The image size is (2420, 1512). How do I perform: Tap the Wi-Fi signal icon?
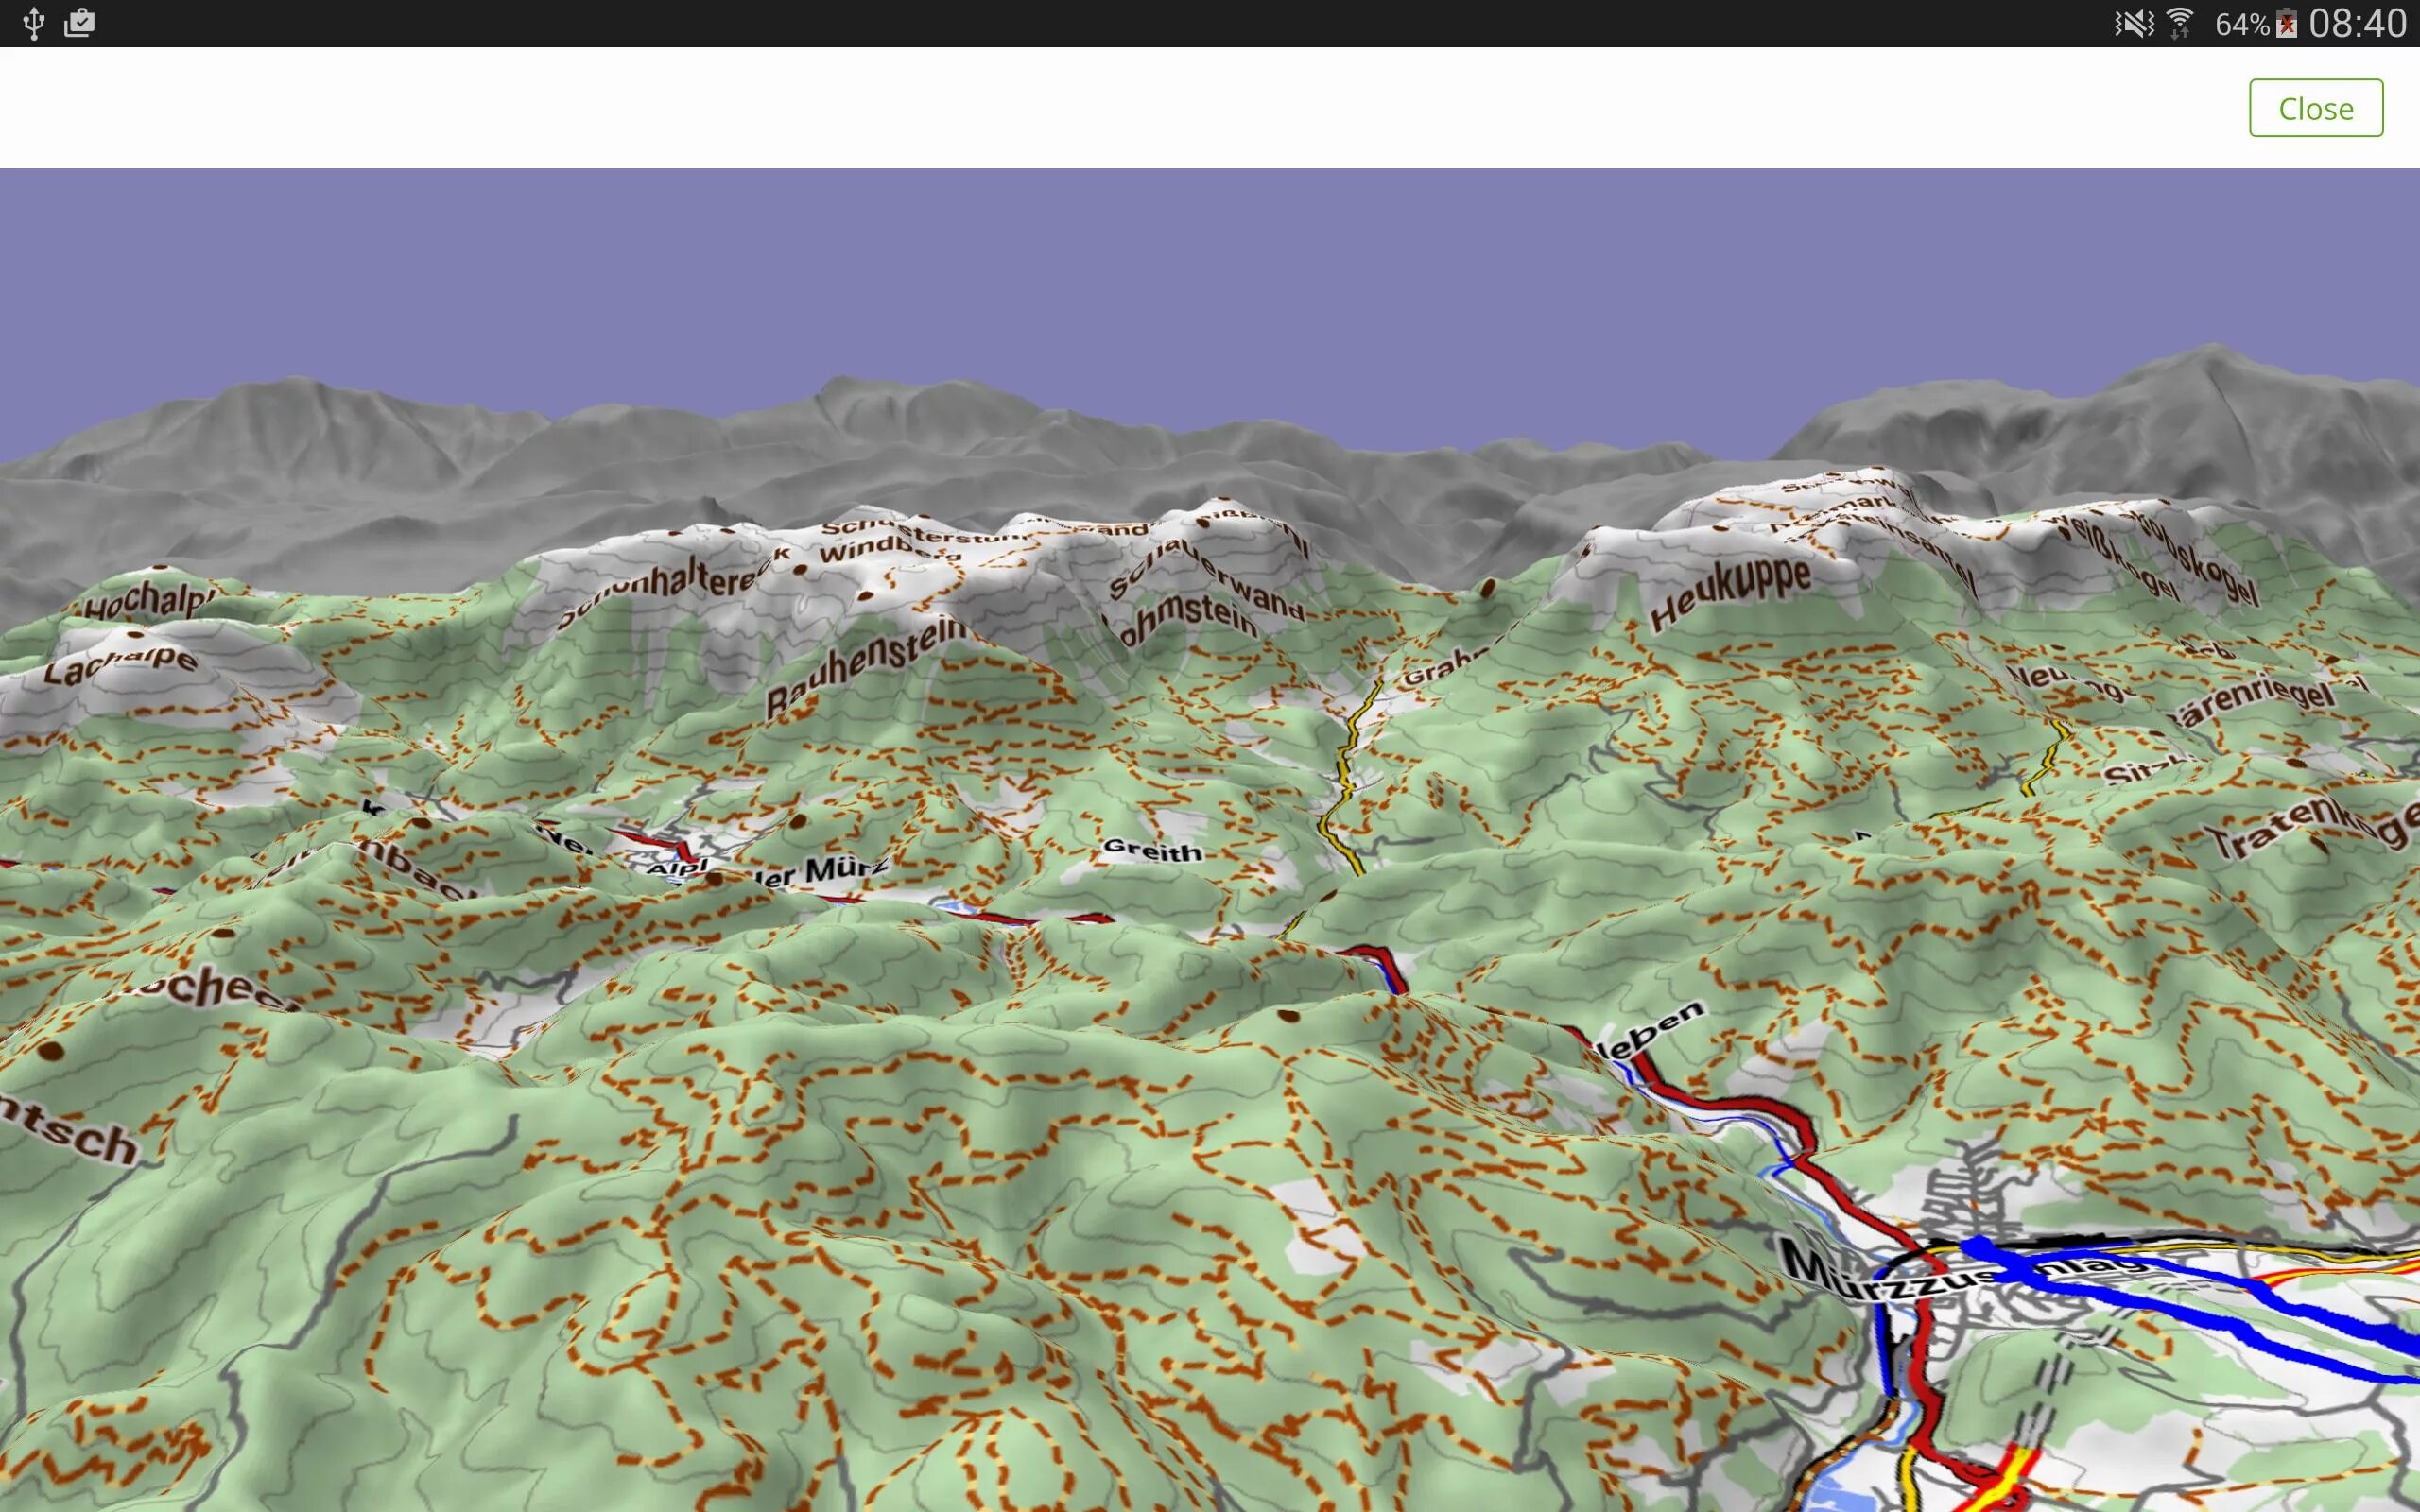click(2179, 23)
